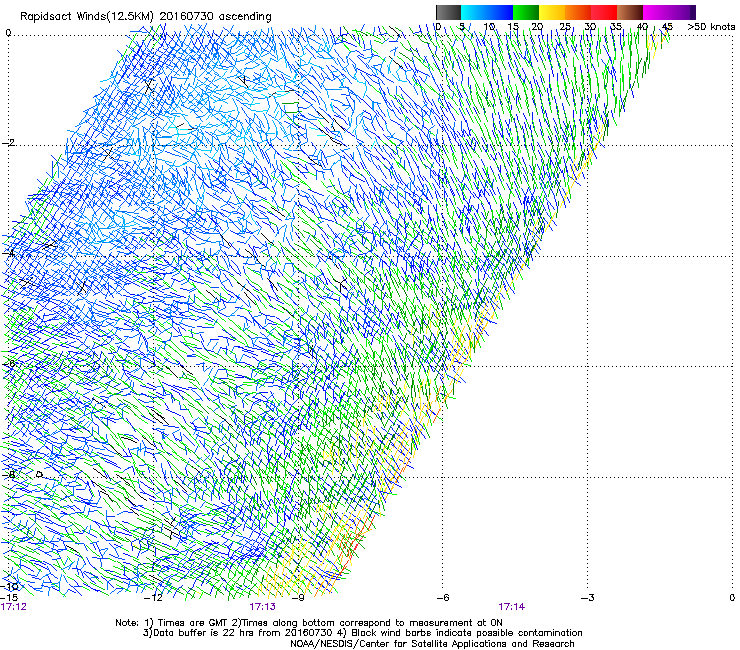This screenshot has width=740, height=650.
Task: Click the legend number 25
Action: click(565, 27)
